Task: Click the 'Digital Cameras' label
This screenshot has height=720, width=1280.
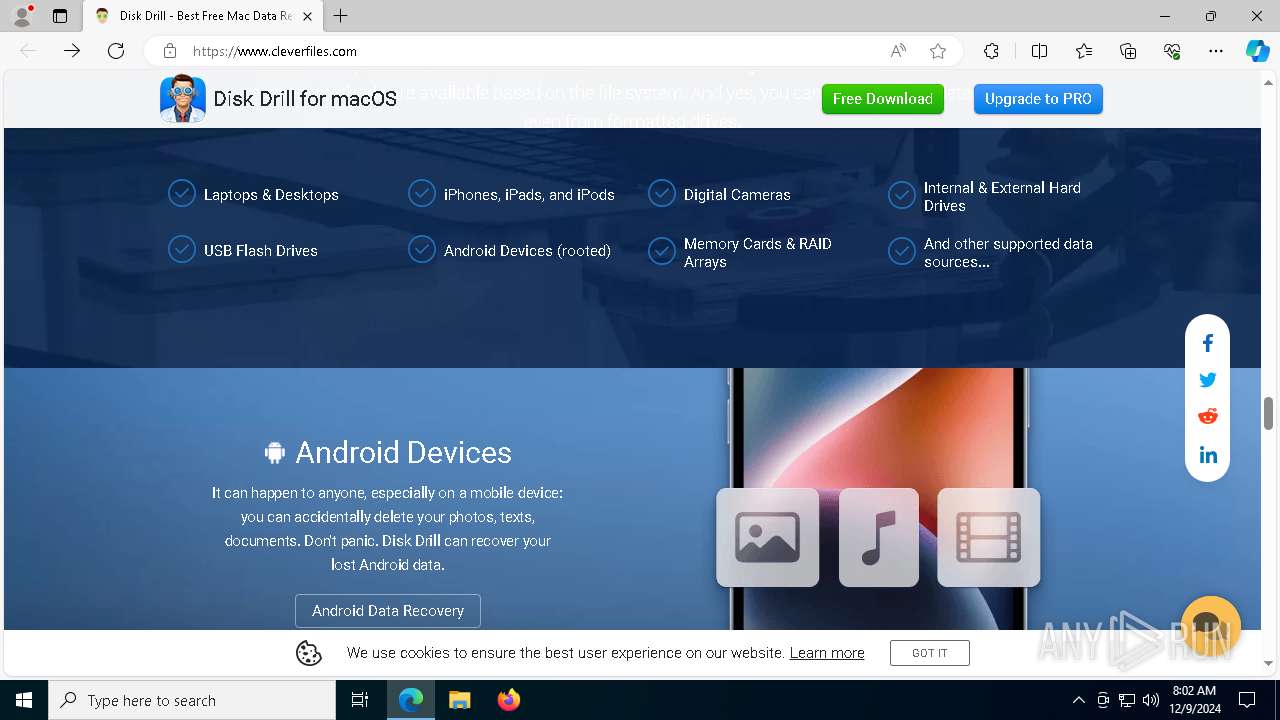Action: (737, 195)
